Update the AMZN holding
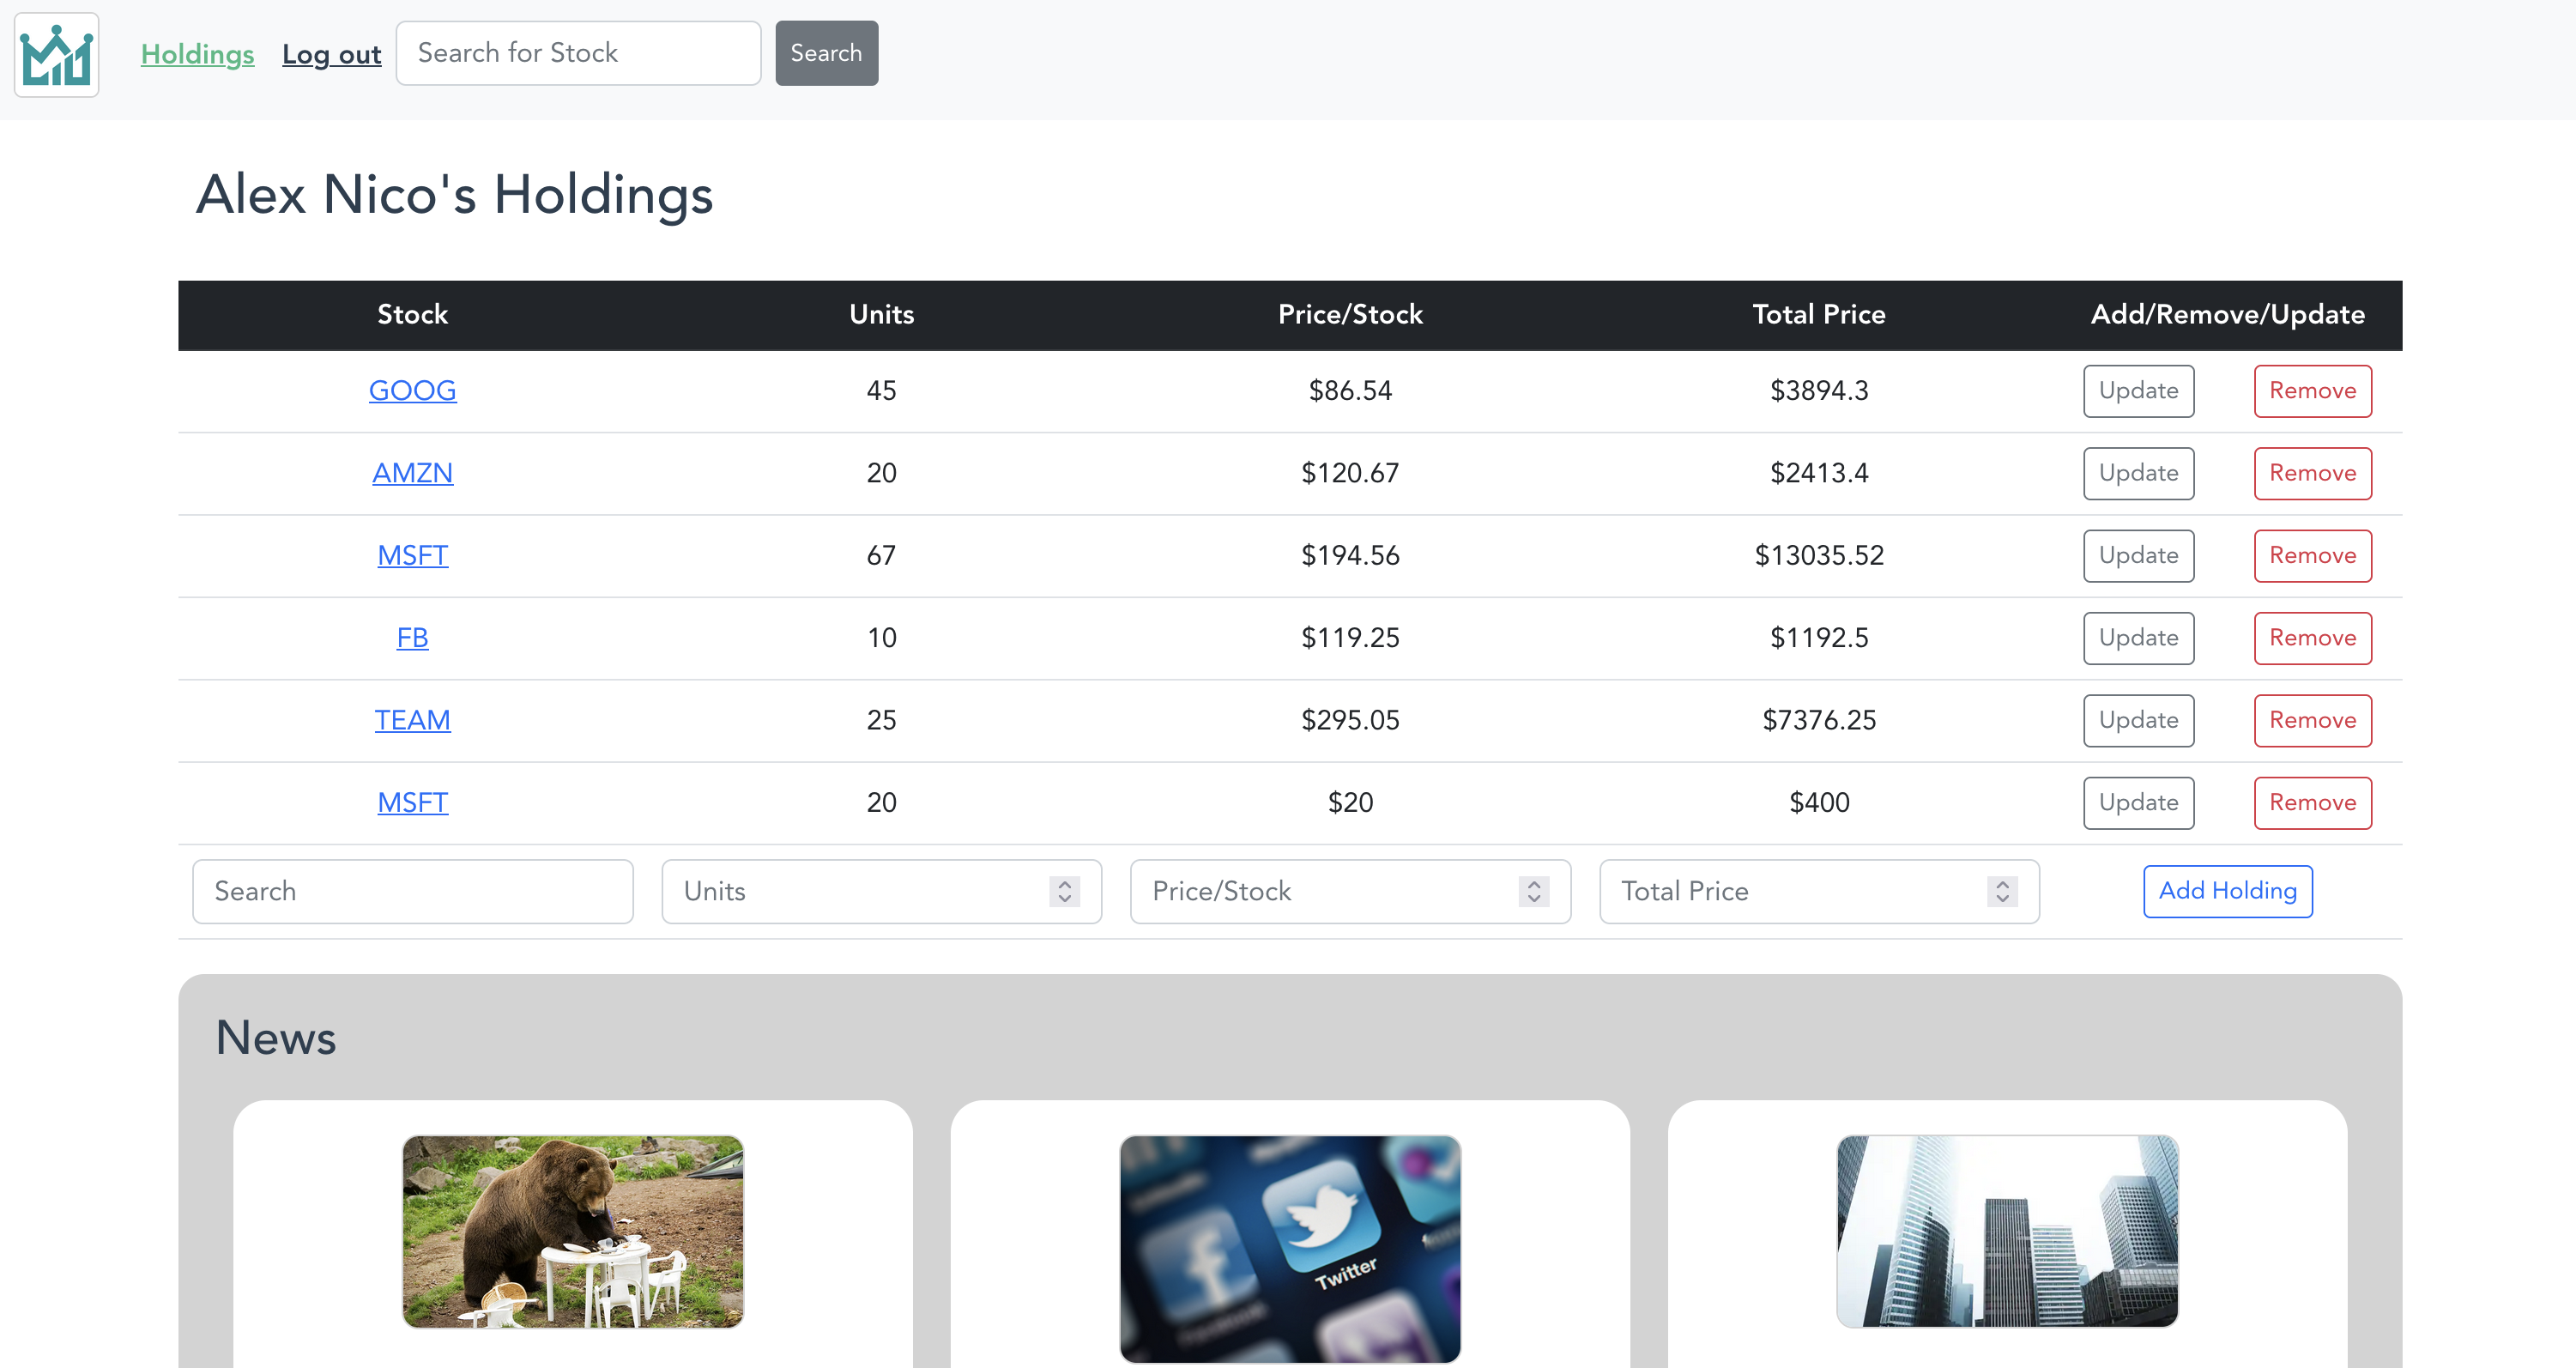 pos(2138,473)
